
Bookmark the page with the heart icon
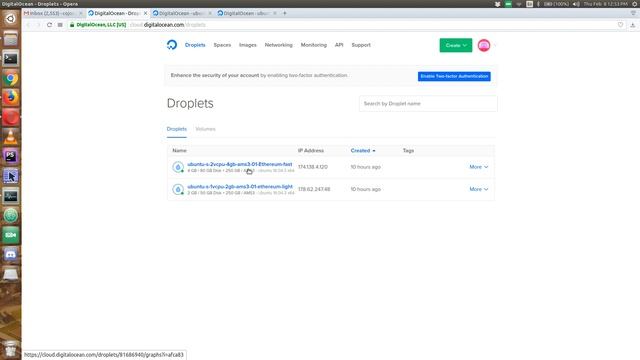[x=620, y=25]
